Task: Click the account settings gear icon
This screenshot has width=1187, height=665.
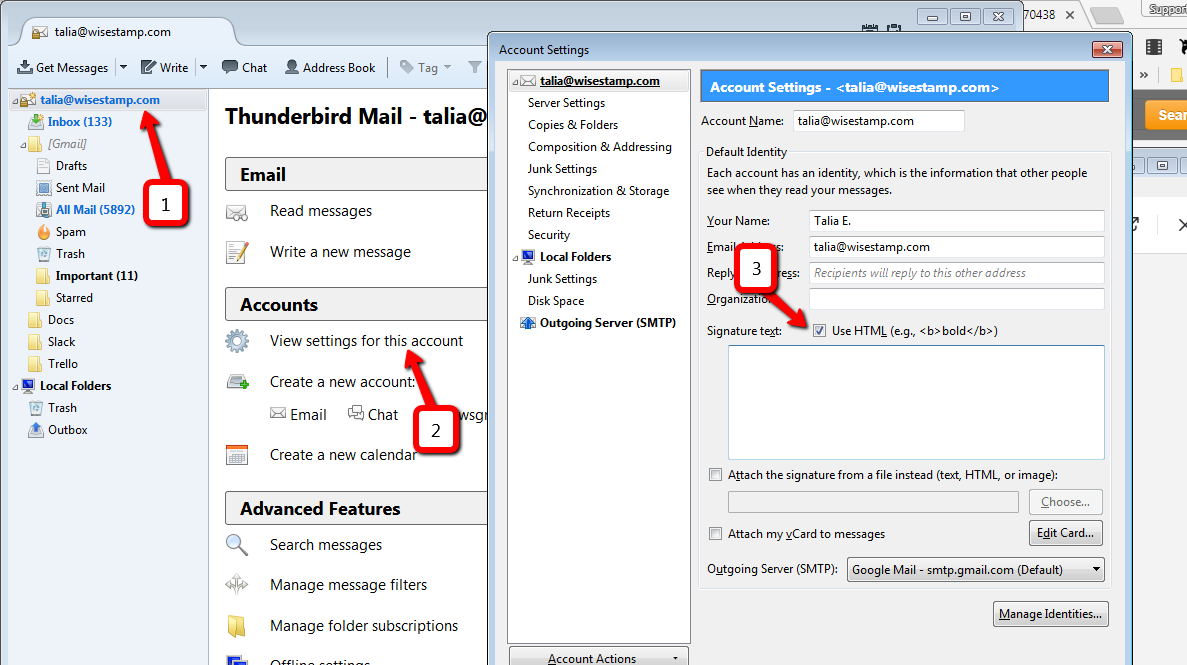Action: 237,341
